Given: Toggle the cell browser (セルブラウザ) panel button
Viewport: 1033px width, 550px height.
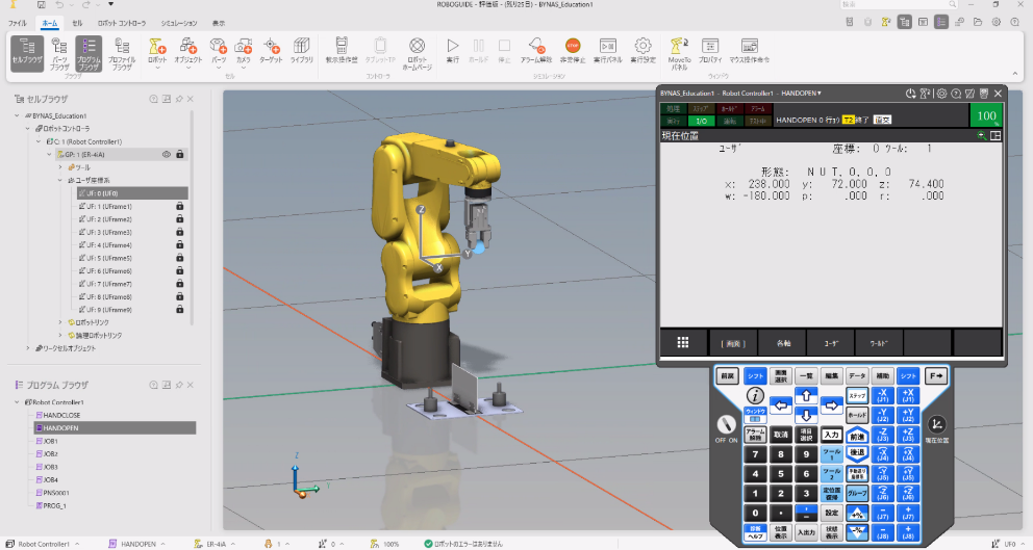Looking at the screenshot, I should click(27, 50).
